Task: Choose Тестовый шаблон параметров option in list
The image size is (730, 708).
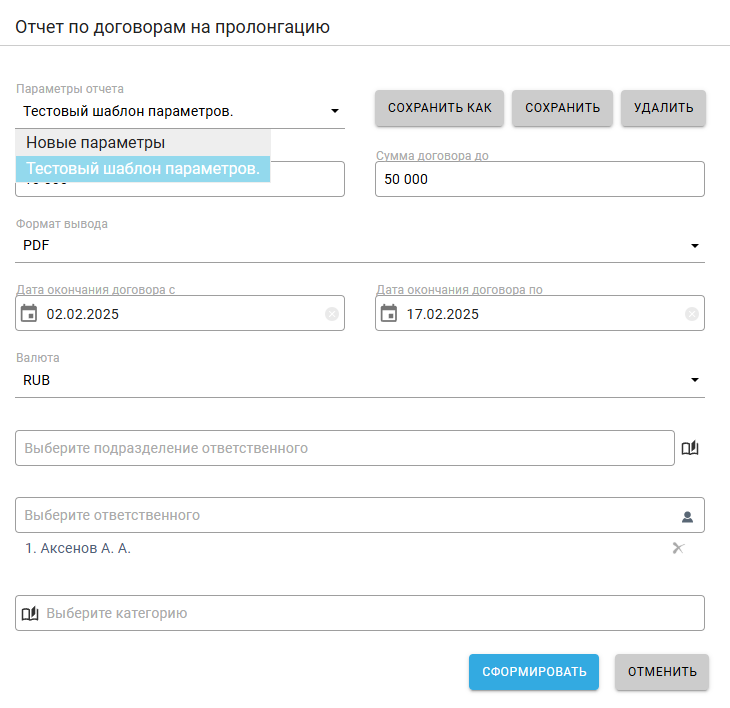Action: [143, 169]
